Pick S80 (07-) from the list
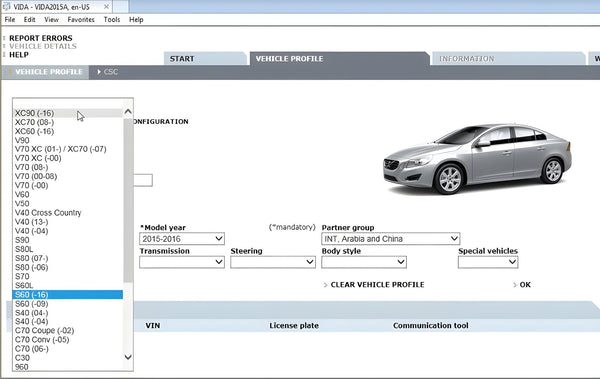 (x=68, y=258)
